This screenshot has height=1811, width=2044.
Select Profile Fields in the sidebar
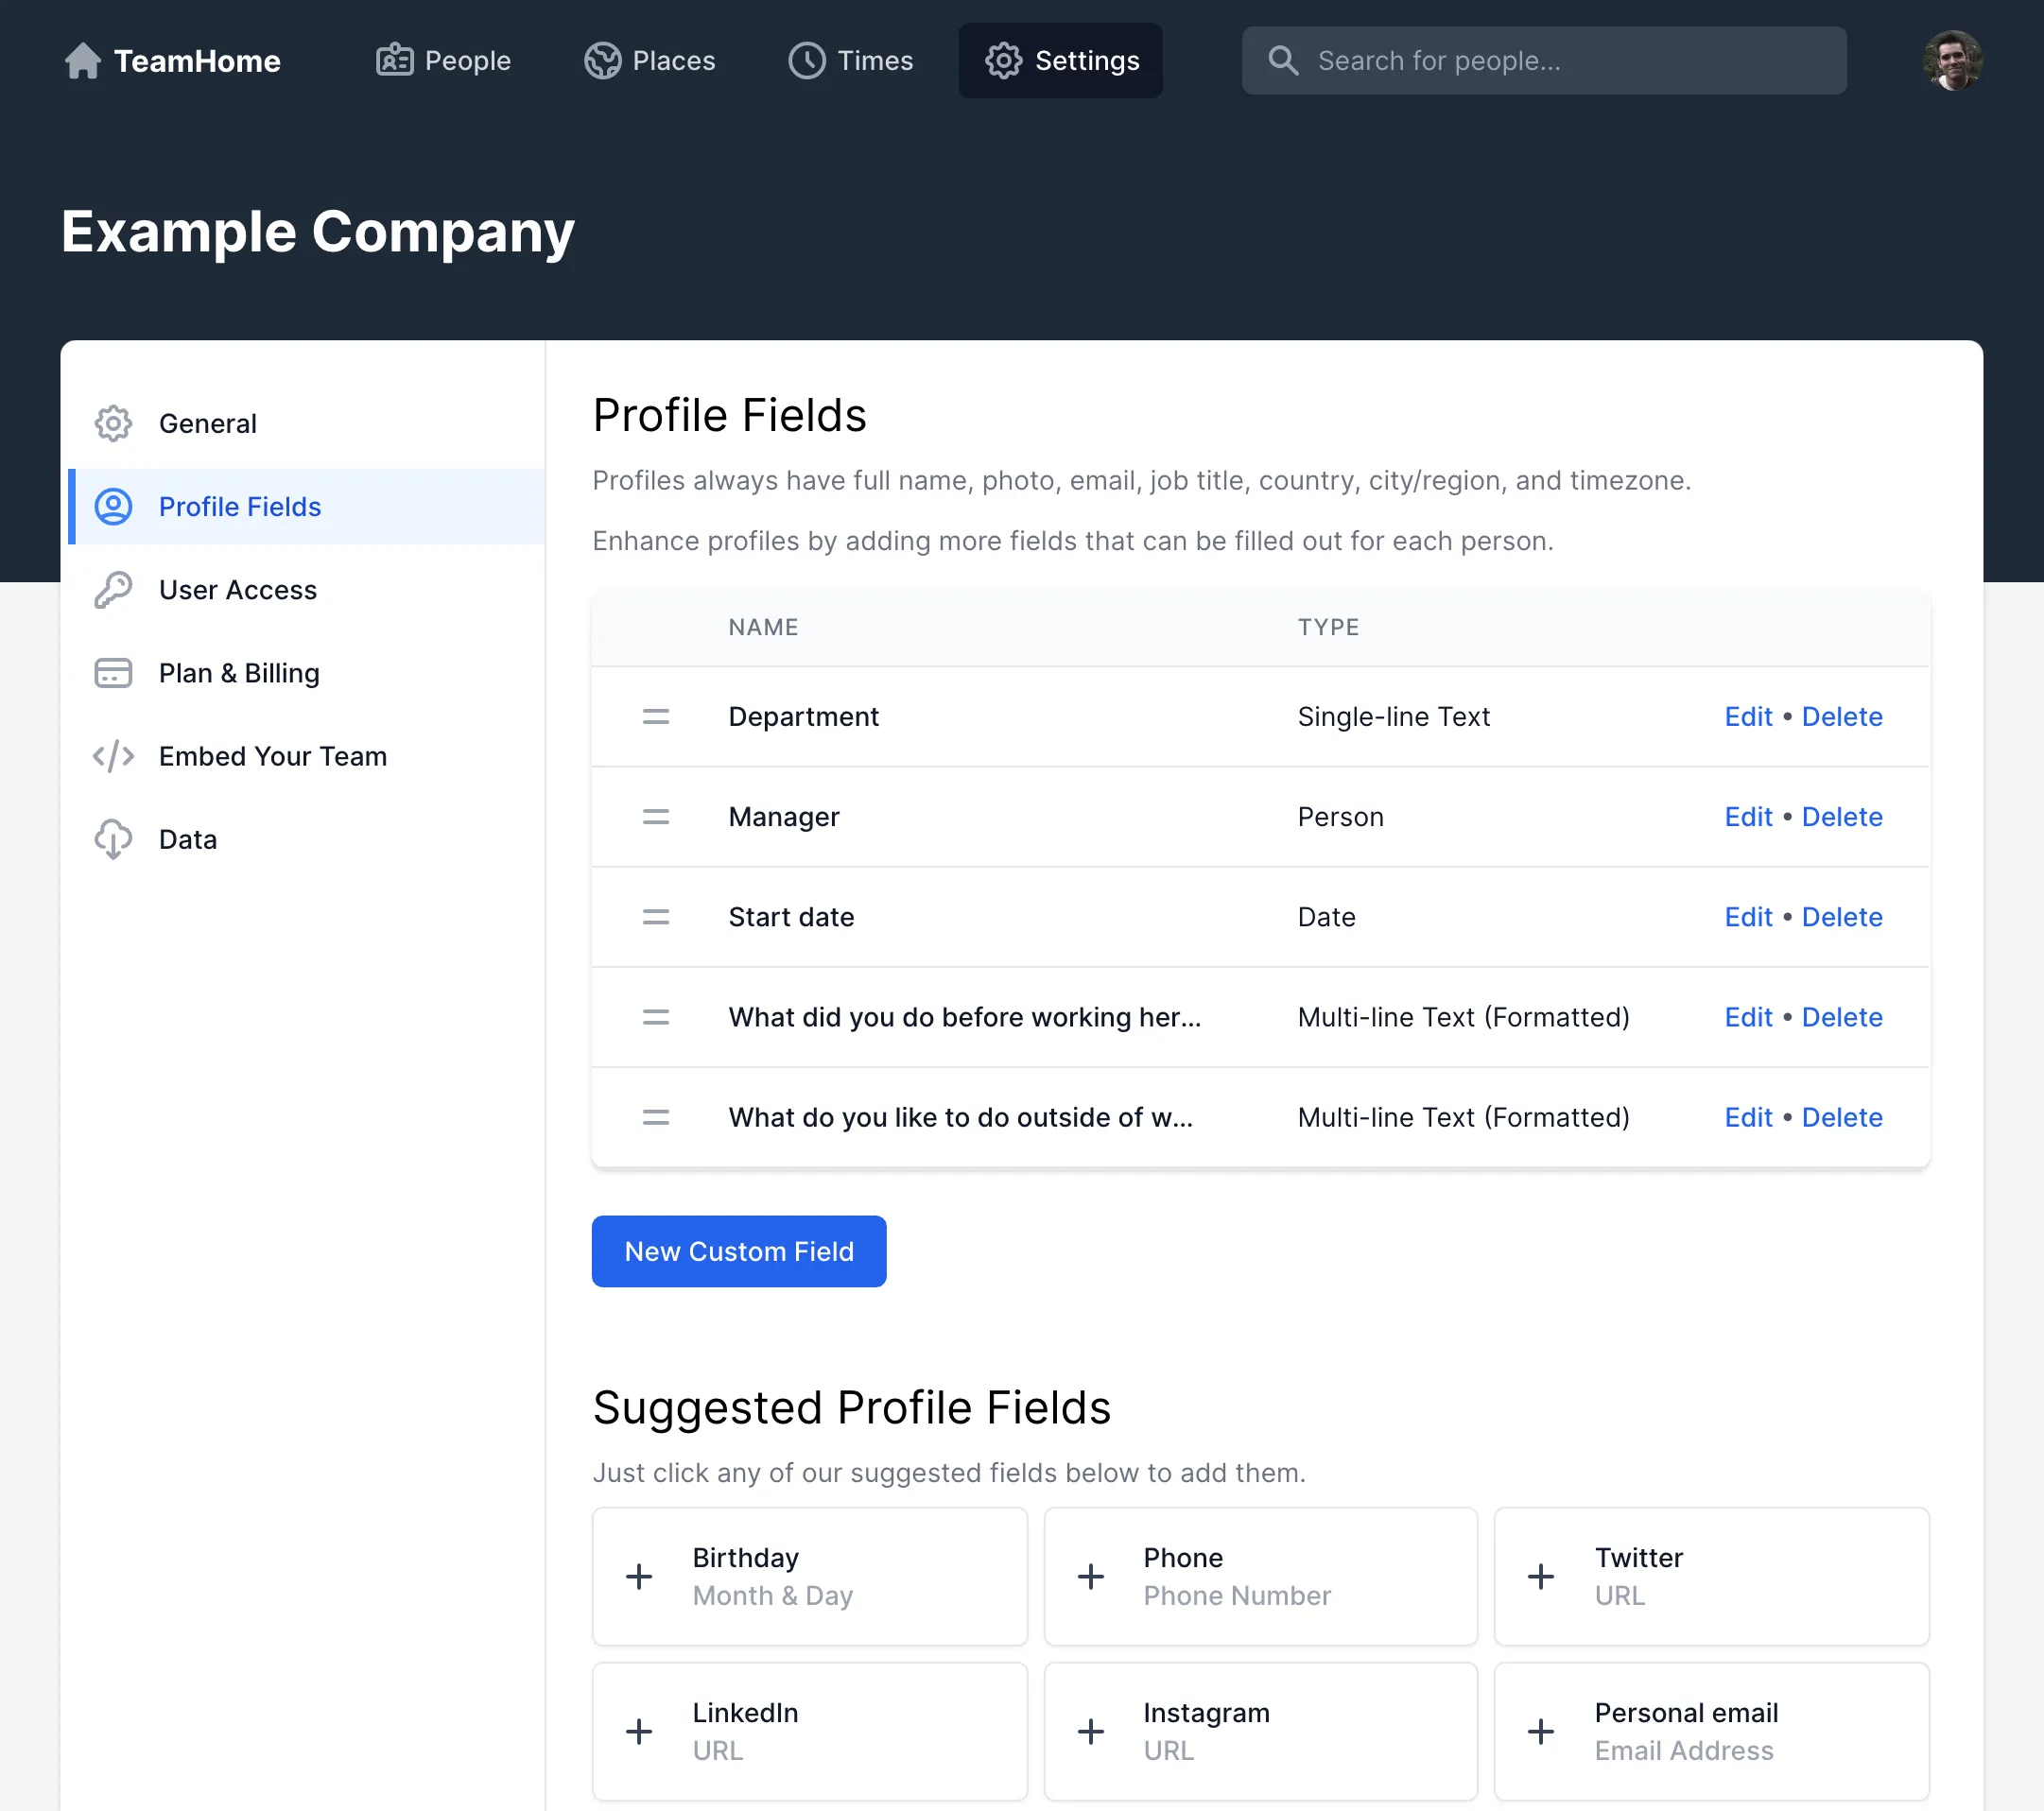[x=306, y=507]
